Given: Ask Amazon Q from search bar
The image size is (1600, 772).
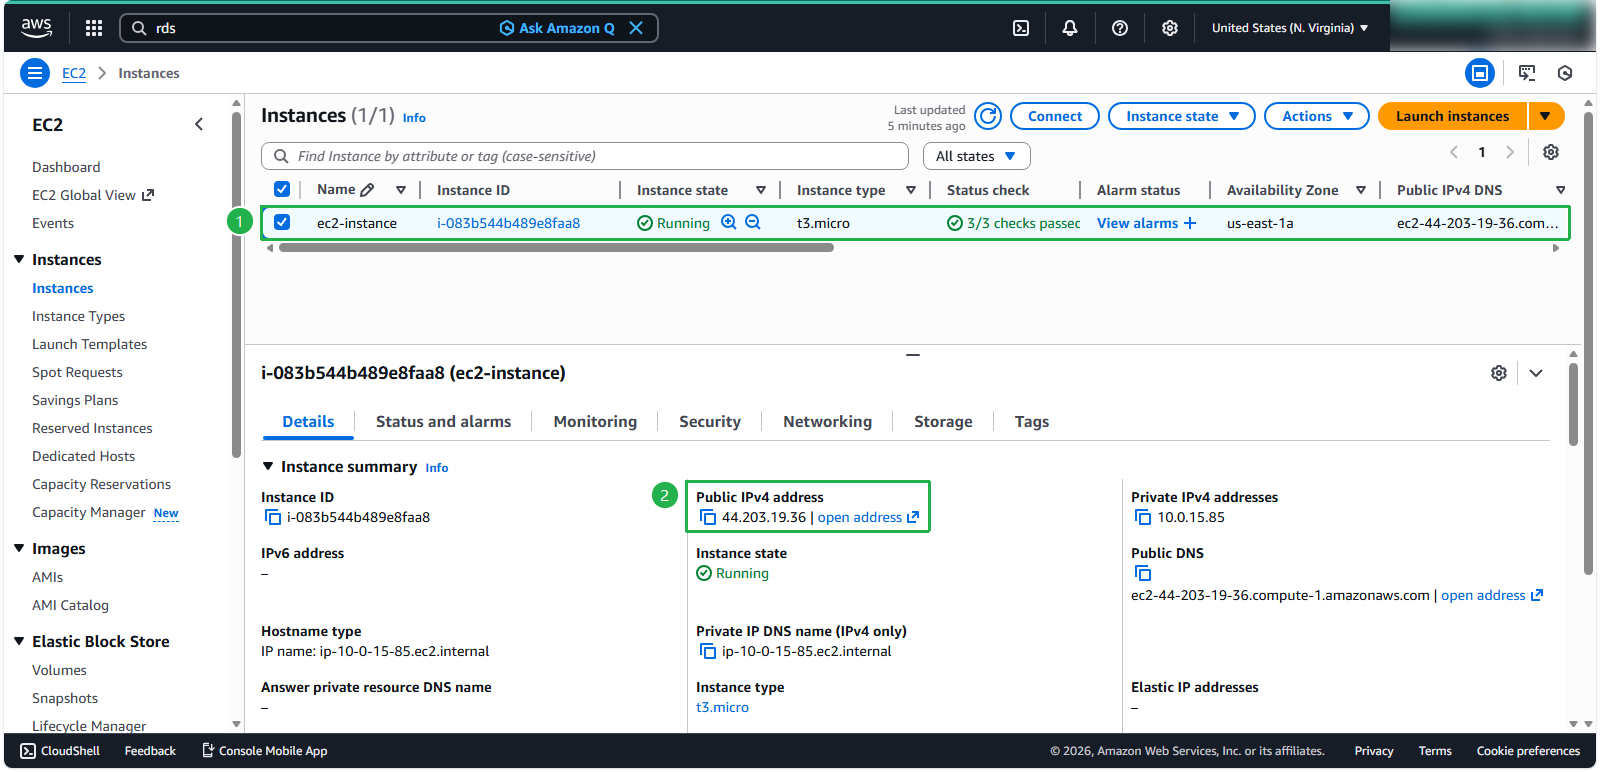Looking at the screenshot, I should point(557,28).
